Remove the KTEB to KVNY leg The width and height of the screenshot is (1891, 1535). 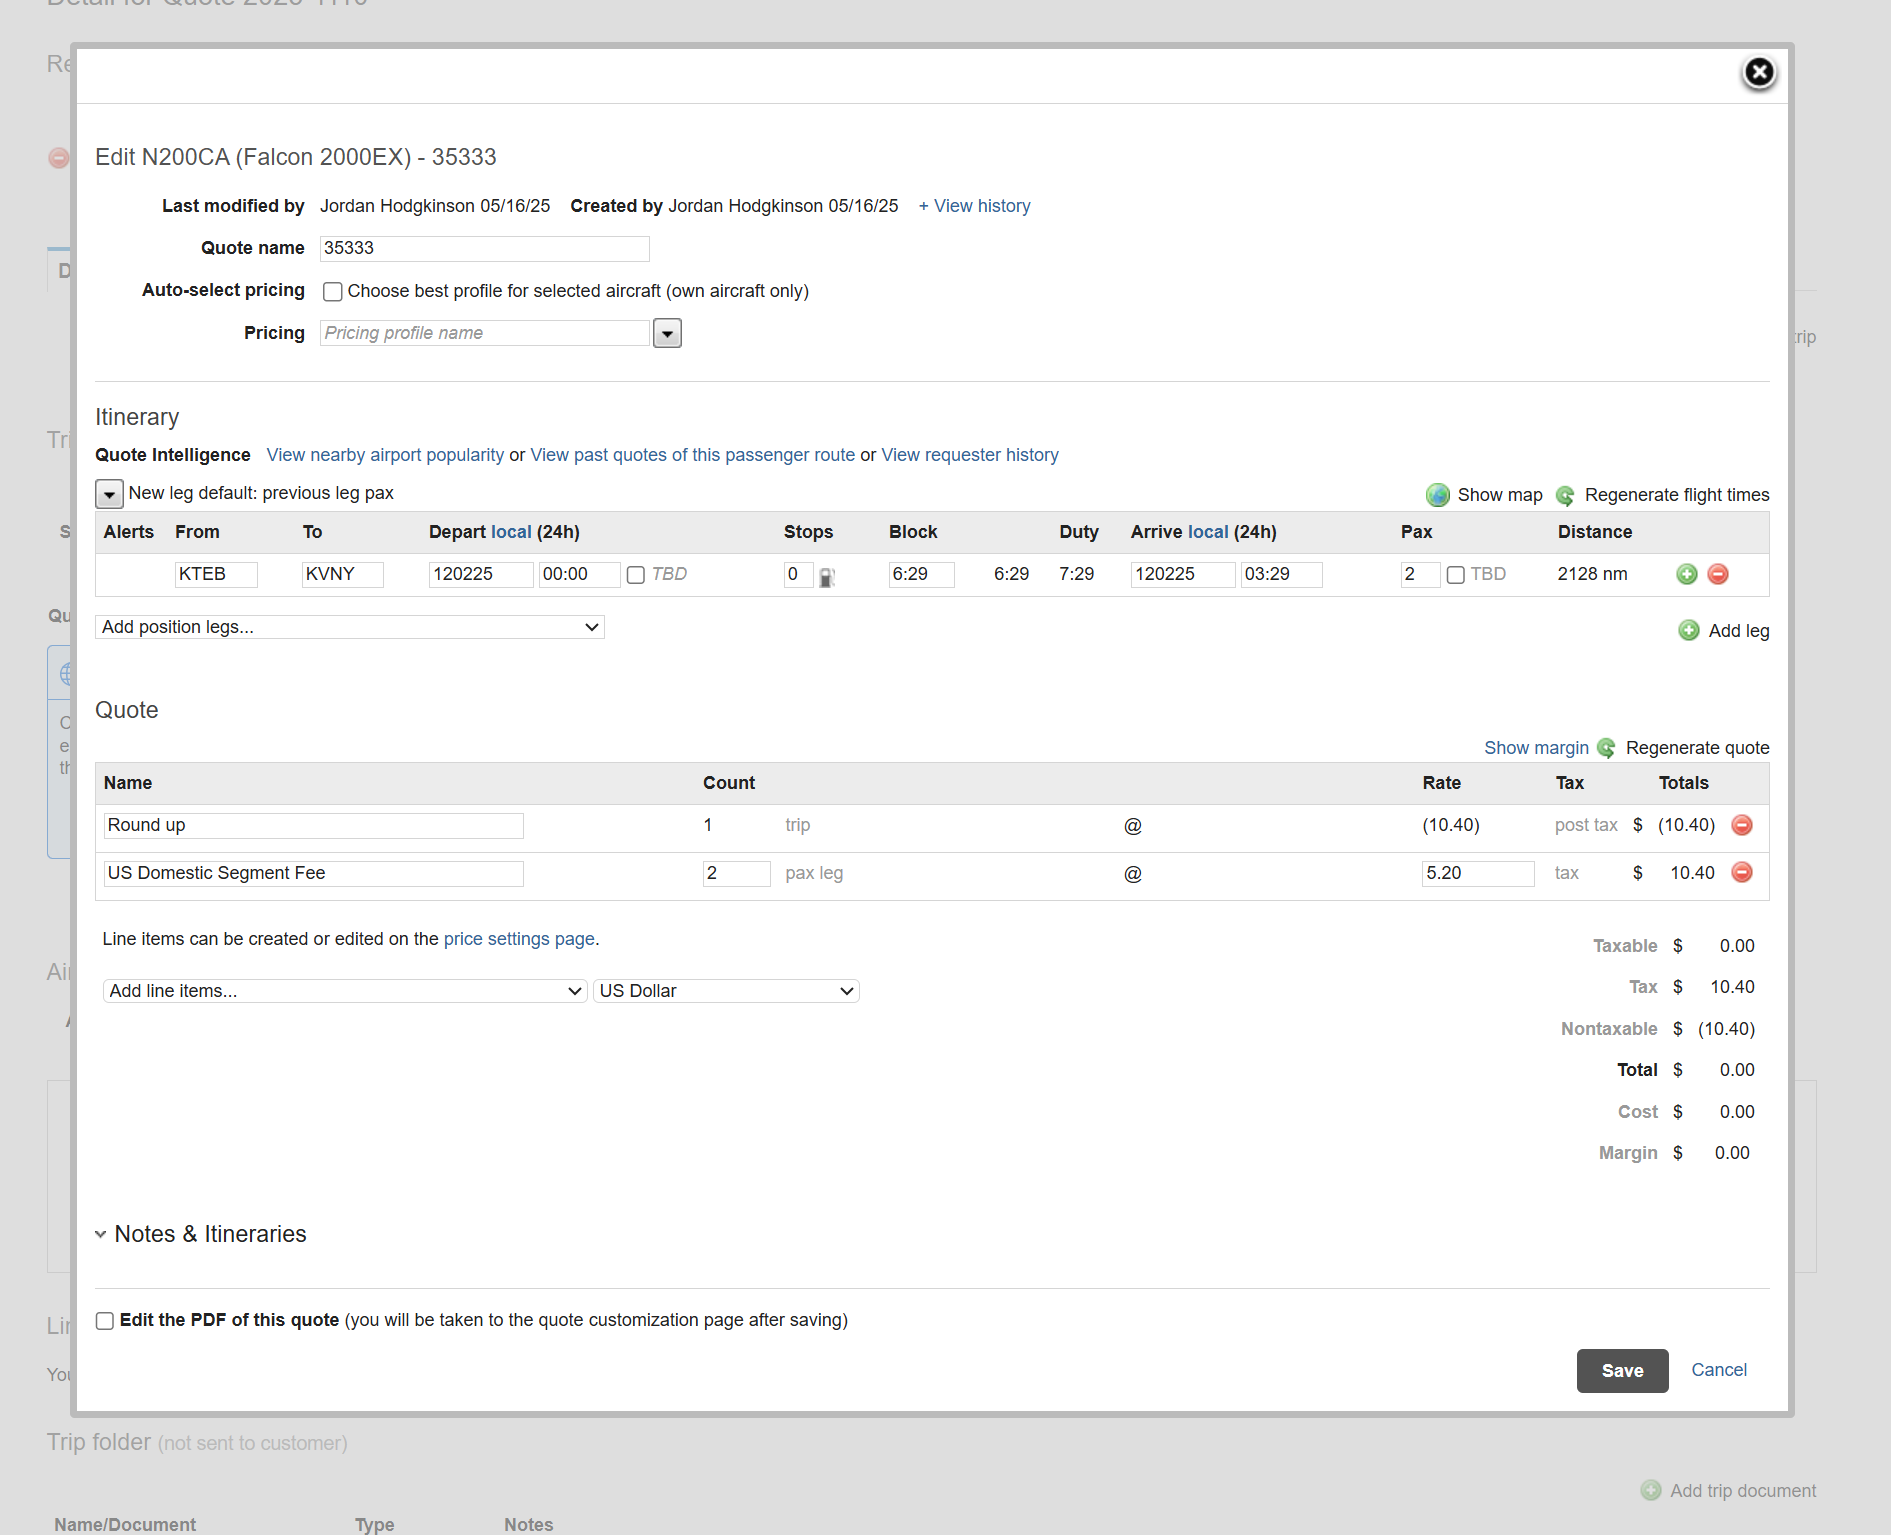(x=1718, y=574)
